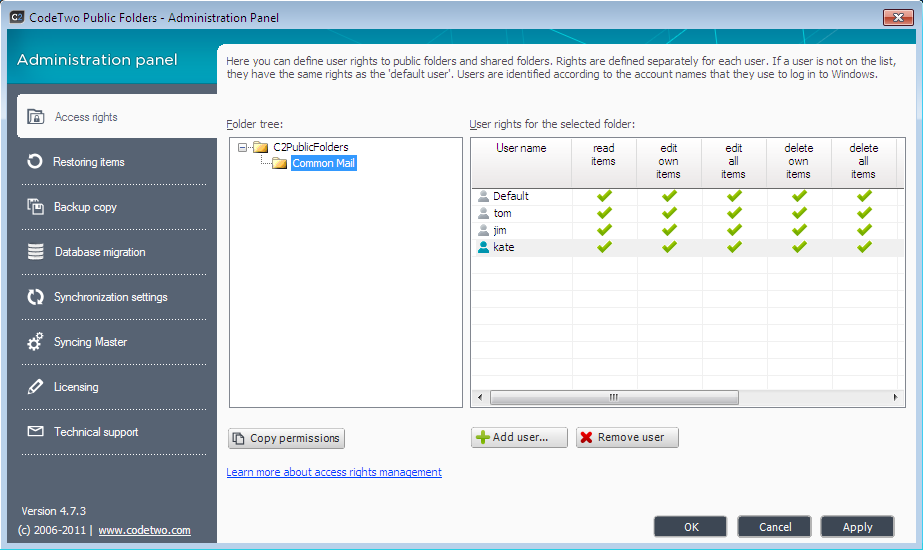Click the read items column header

(x=603, y=163)
